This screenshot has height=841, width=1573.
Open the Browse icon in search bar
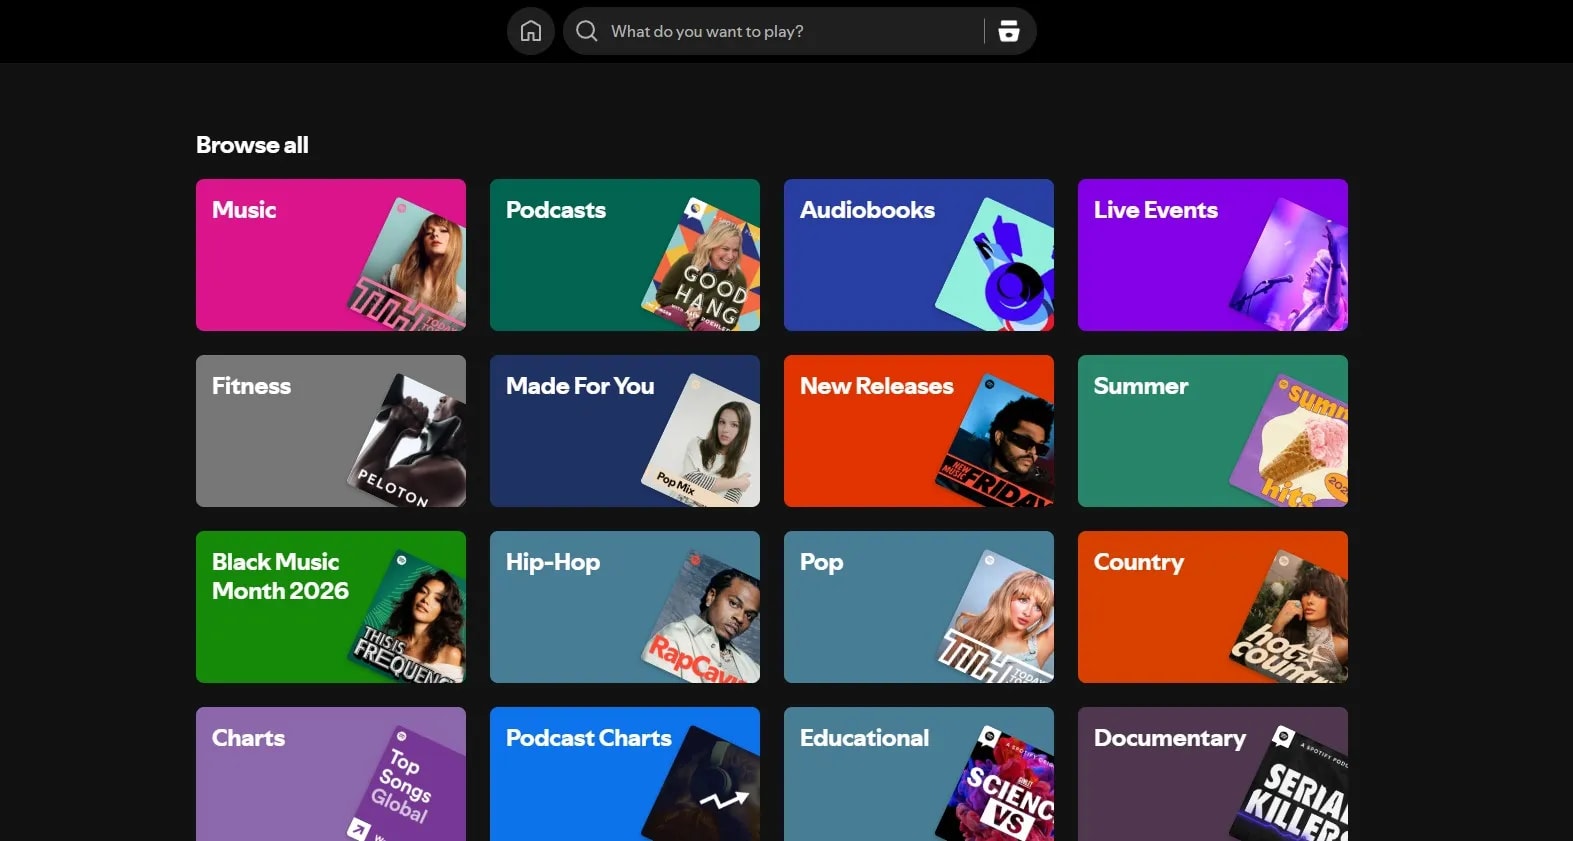pos(1009,31)
